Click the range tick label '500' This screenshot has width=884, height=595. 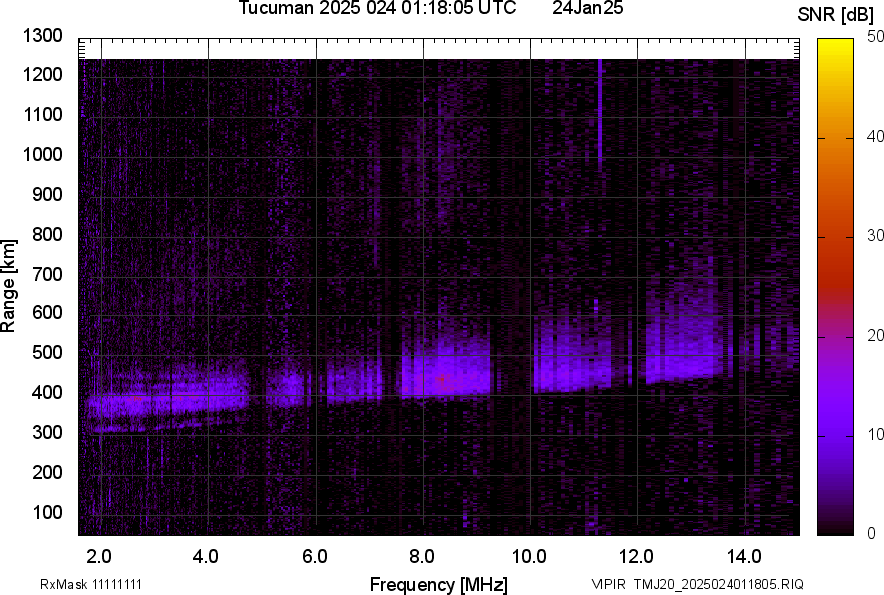point(47,352)
